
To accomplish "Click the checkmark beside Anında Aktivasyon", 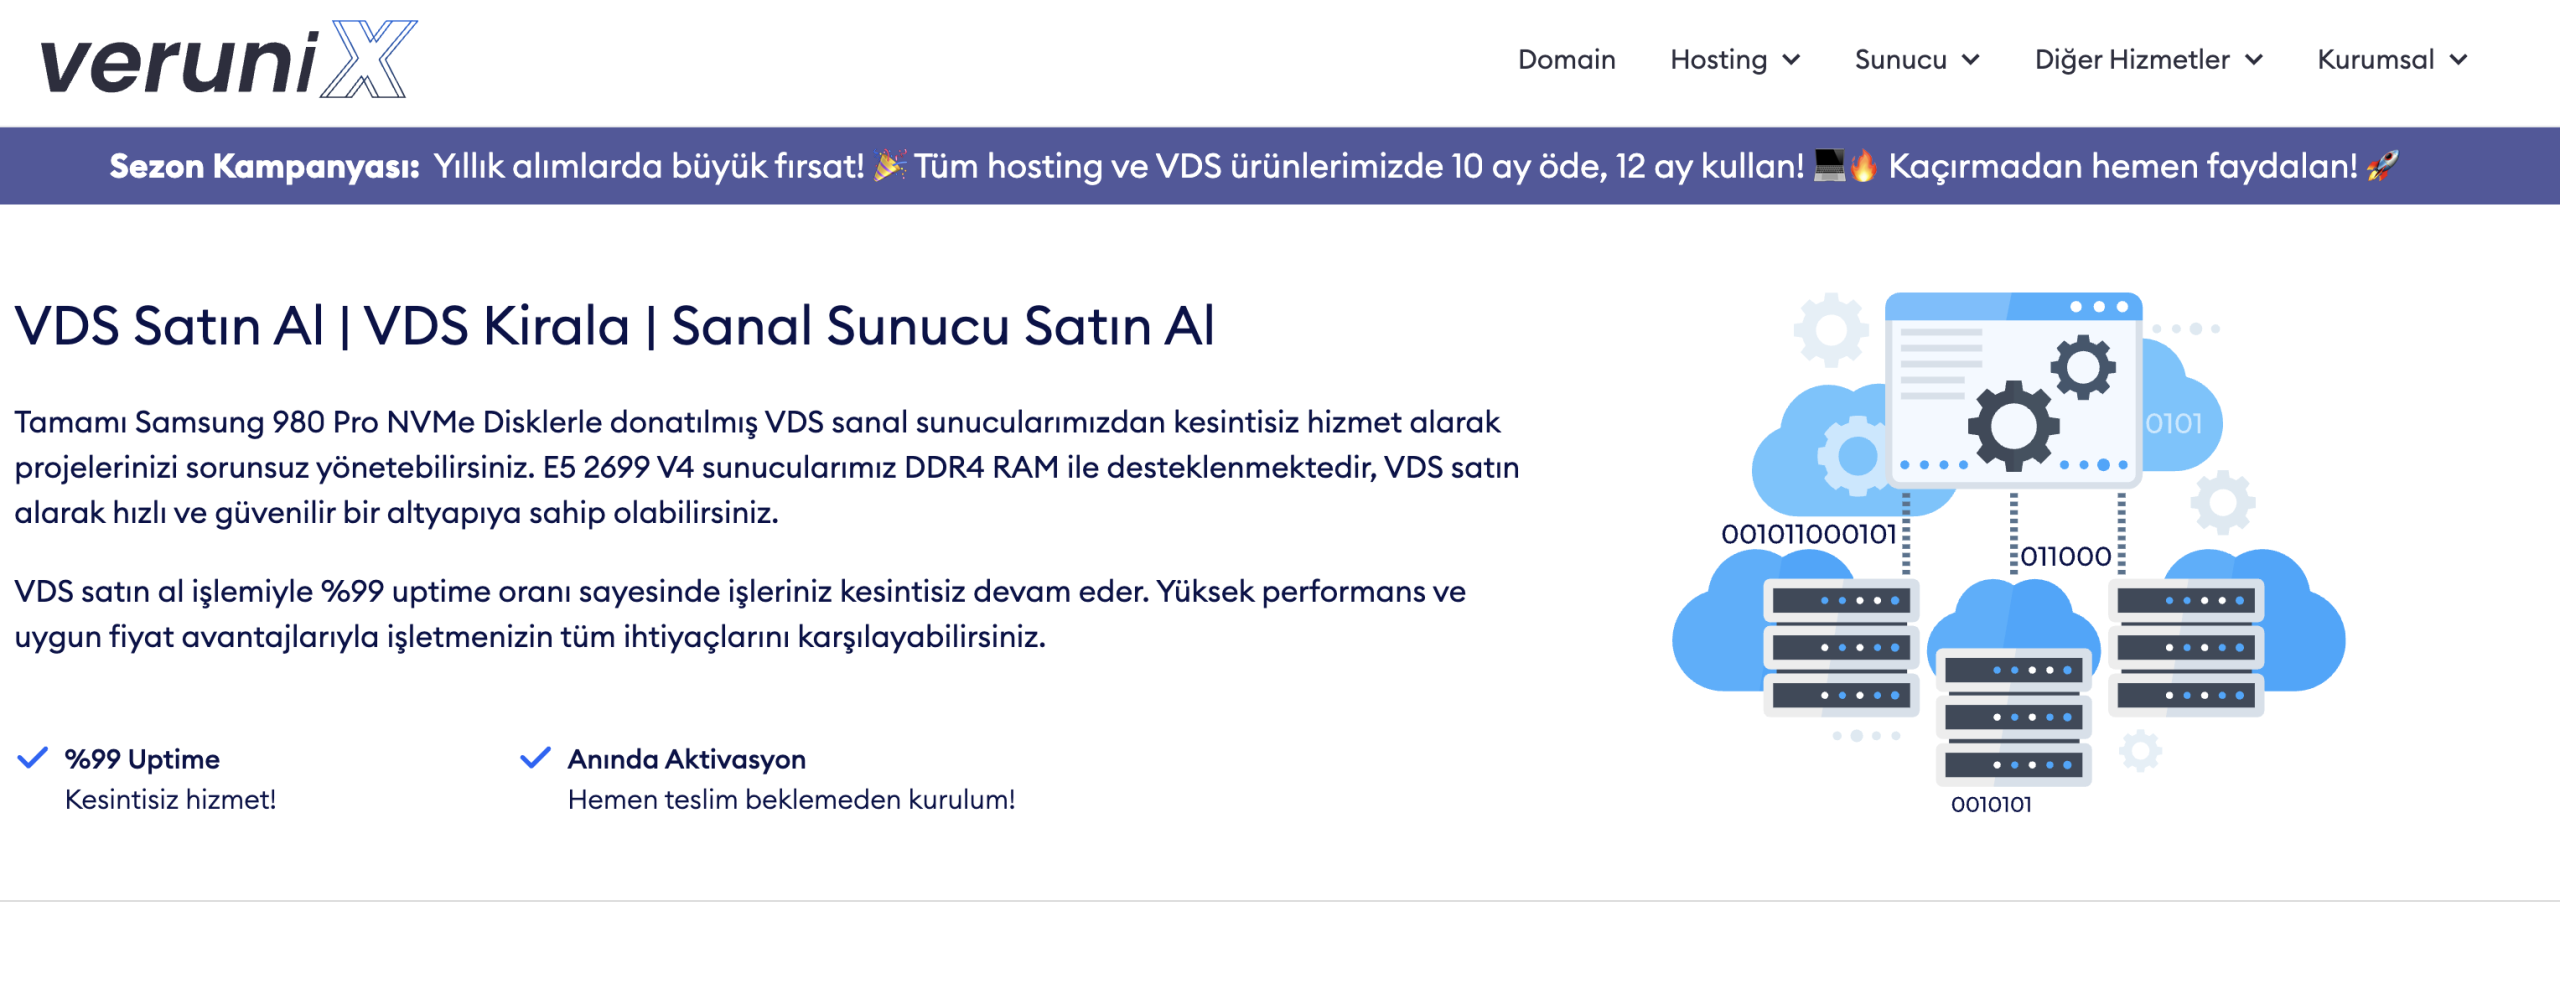I will (536, 758).
